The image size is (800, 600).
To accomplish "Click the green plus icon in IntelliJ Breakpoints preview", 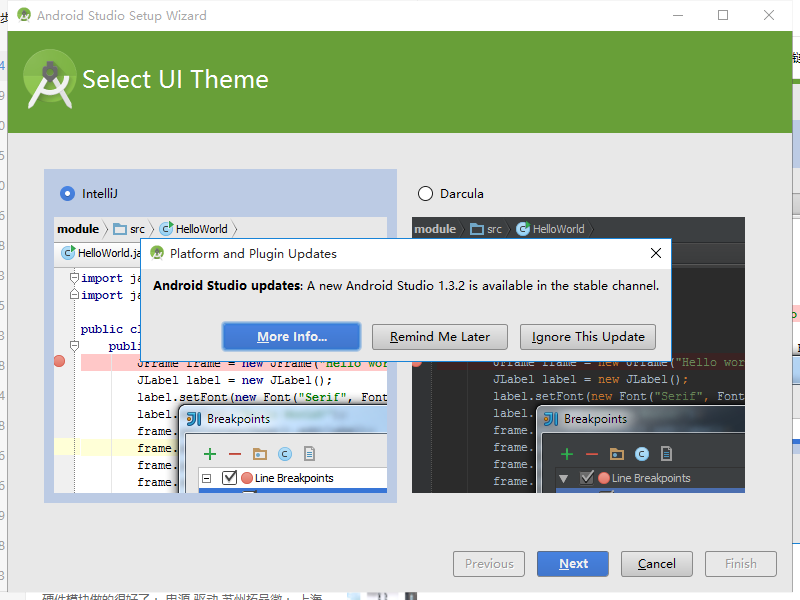I will coord(210,454).
